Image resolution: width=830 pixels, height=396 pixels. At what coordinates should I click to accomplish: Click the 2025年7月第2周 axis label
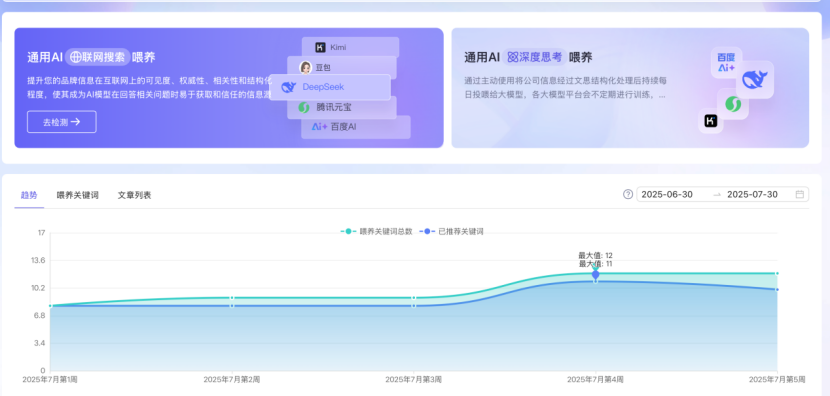click(232, 380)
